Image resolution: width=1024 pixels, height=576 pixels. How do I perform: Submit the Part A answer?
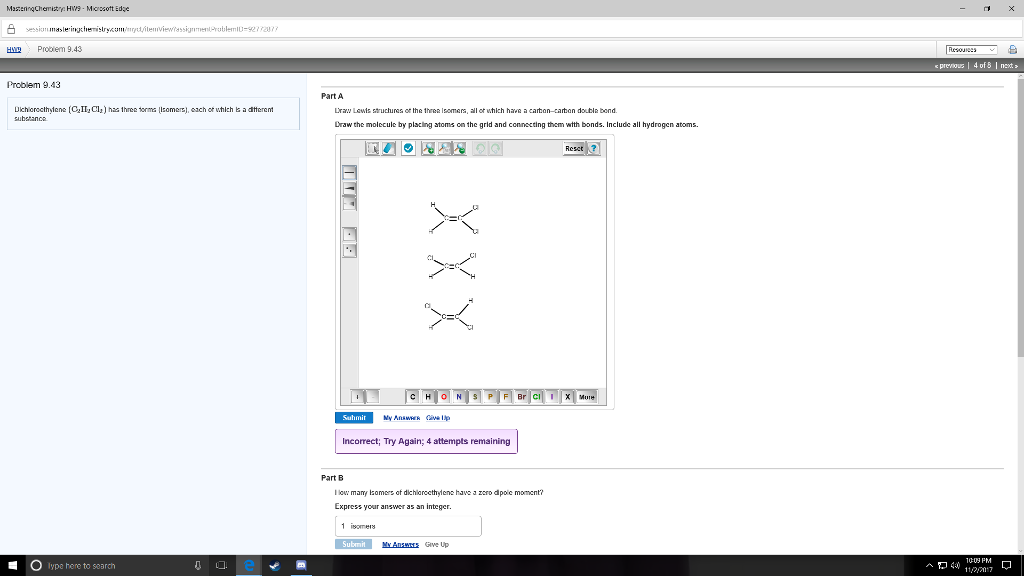point(353,418)
